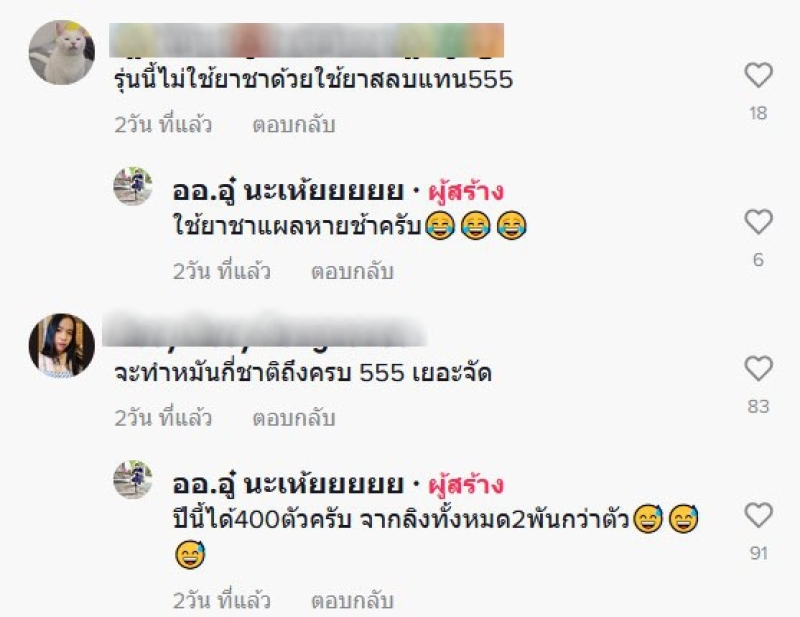Reply to creator's comment about 400ตัว

pos(352,600)
